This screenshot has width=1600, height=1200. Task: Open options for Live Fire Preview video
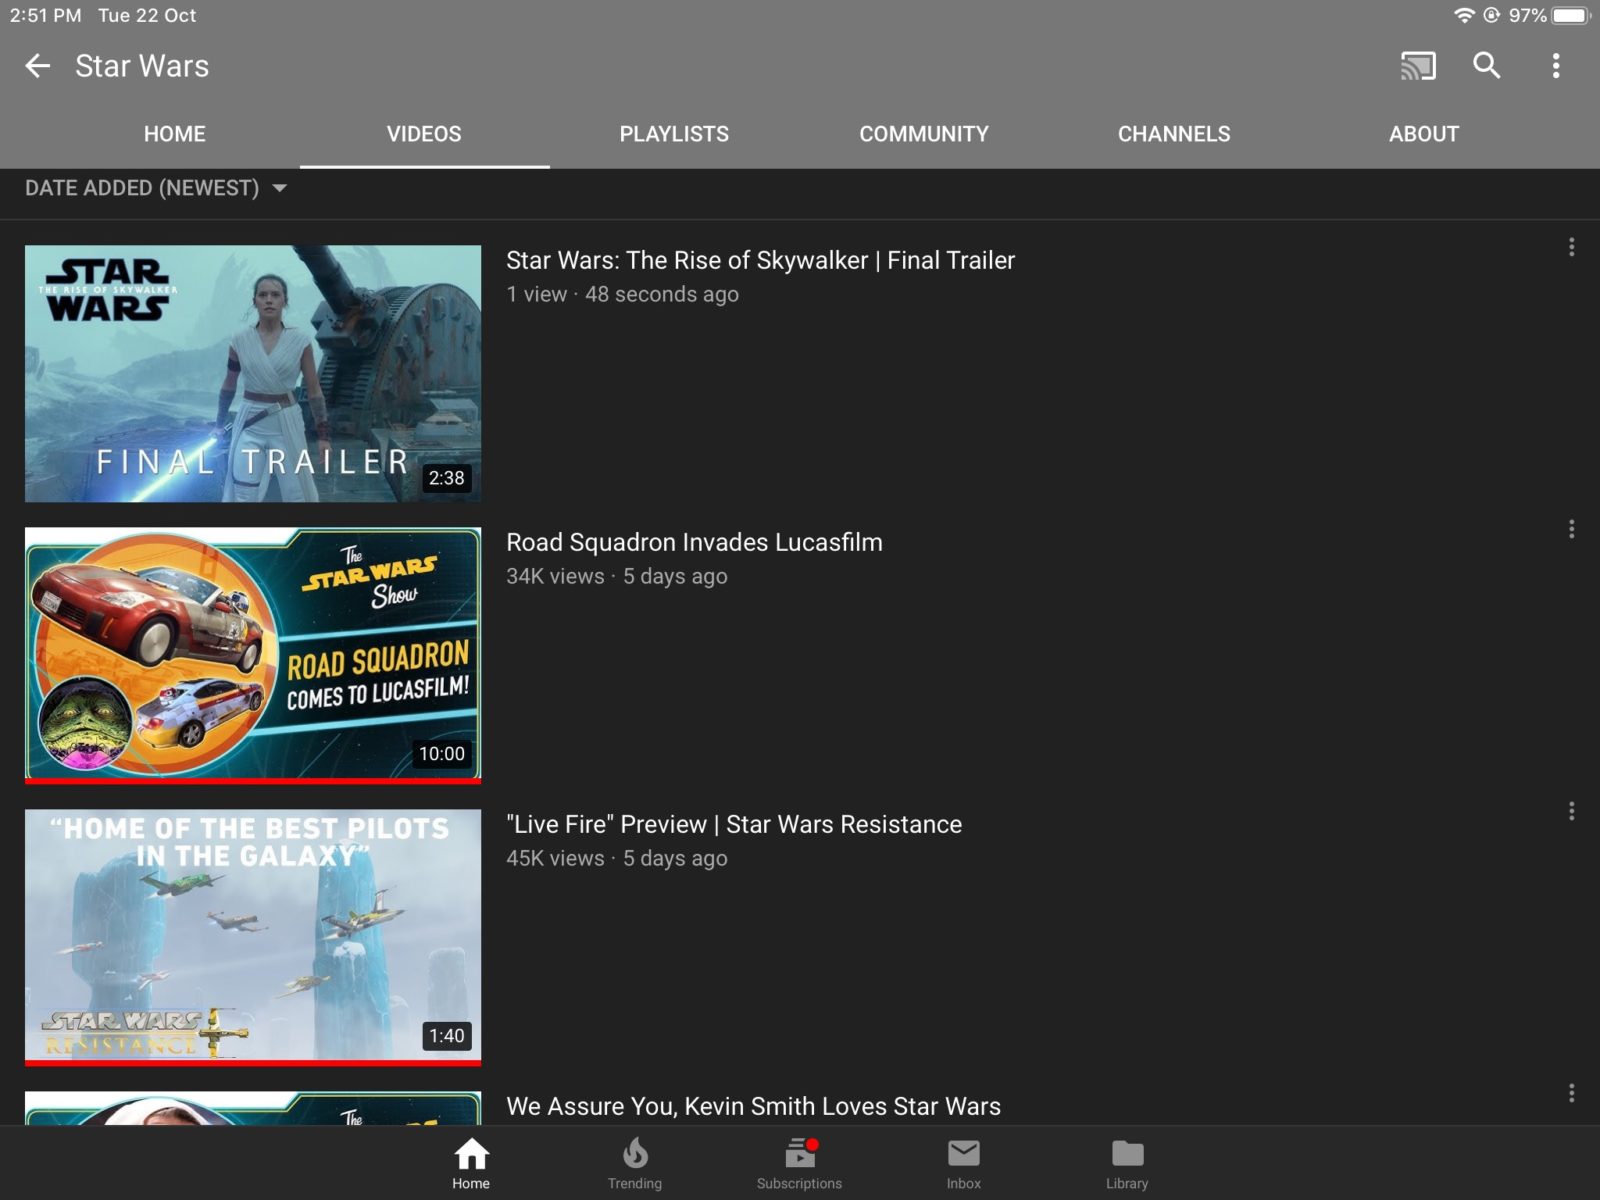coord(1571,811)
